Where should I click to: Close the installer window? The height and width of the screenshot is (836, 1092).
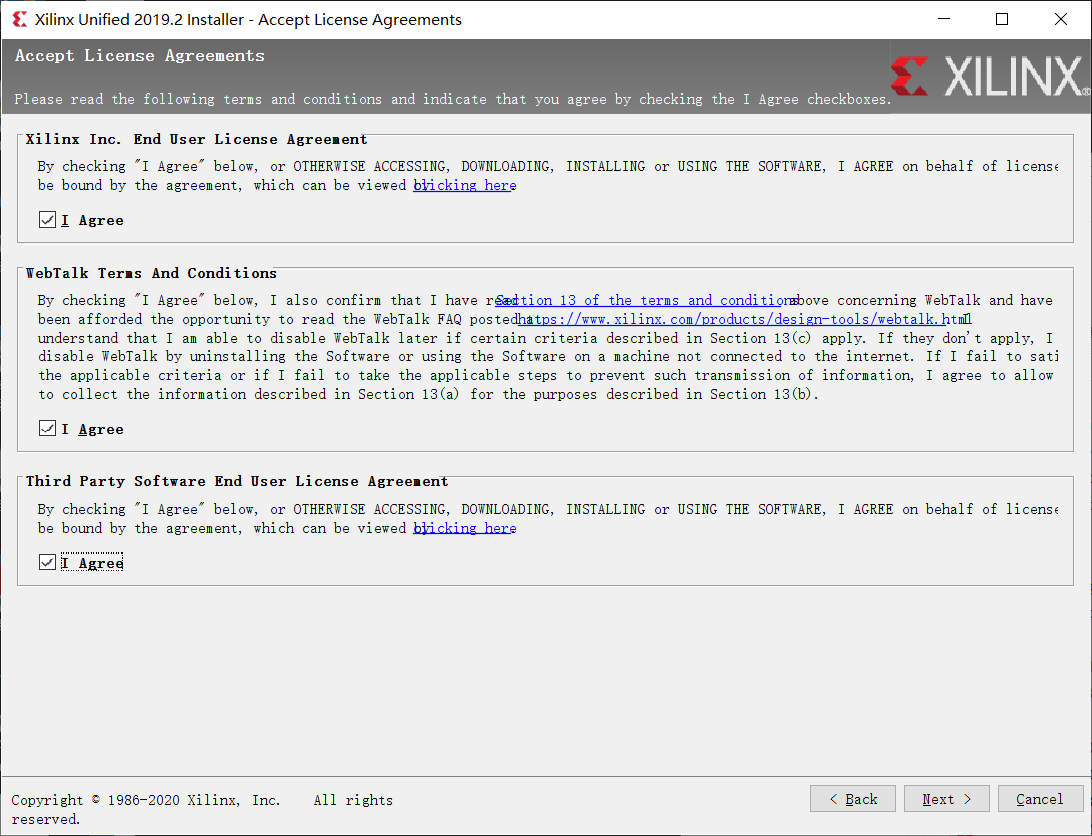(x=1061, y=20)
